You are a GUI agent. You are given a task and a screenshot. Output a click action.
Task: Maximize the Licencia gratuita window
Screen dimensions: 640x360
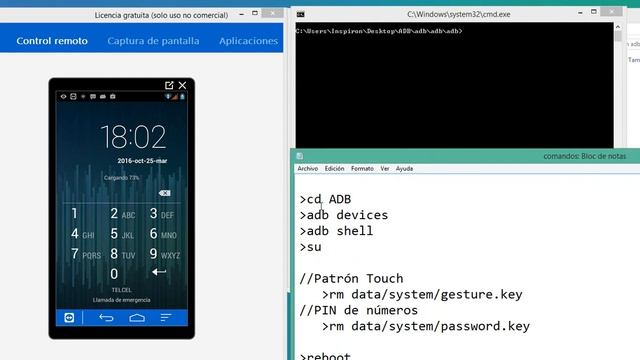(x=255, y=13)
